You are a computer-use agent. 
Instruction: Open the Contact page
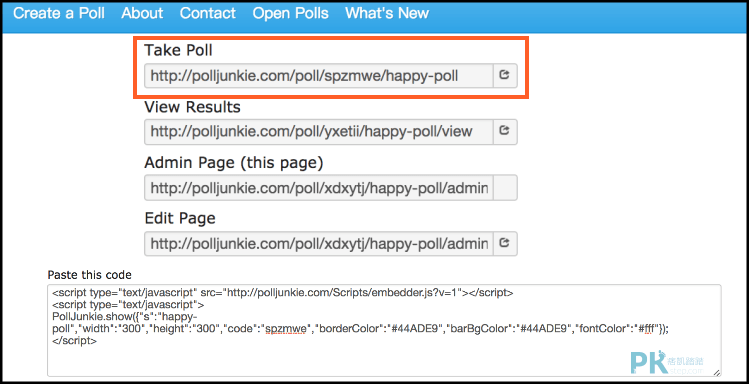(208, 13)
